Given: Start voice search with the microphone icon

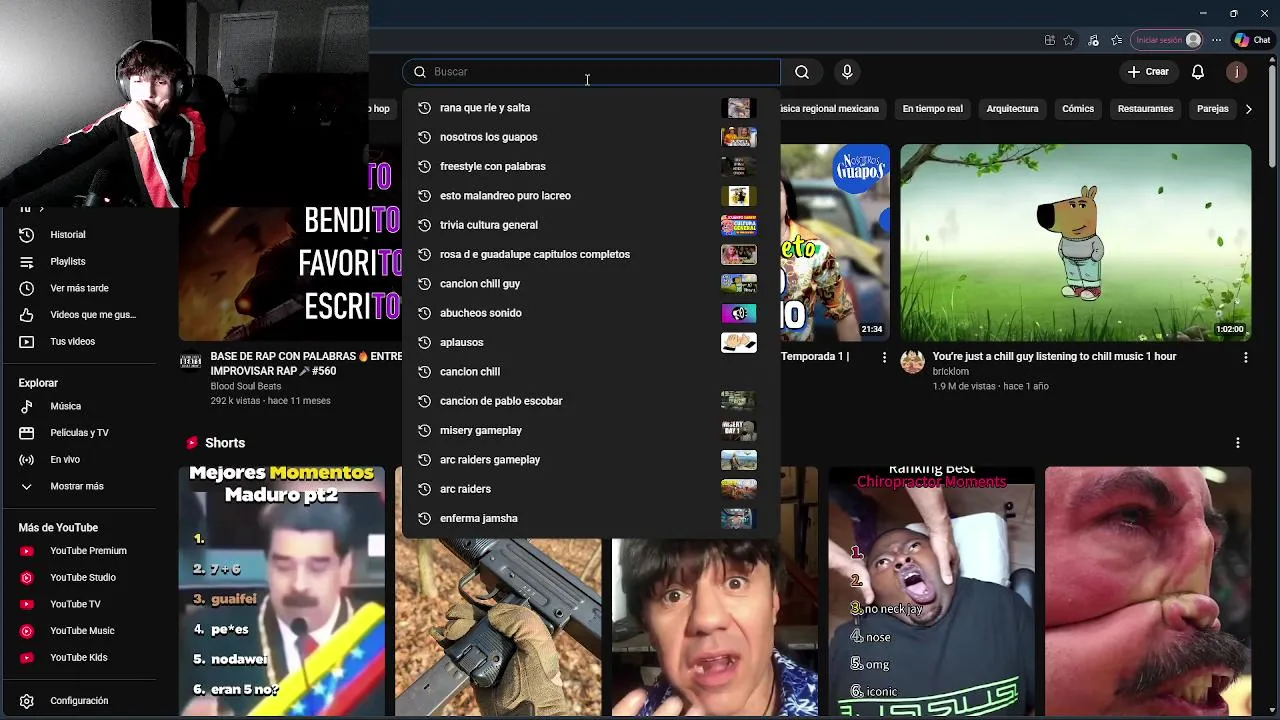Looking at the screenshot, I should 847,72.
